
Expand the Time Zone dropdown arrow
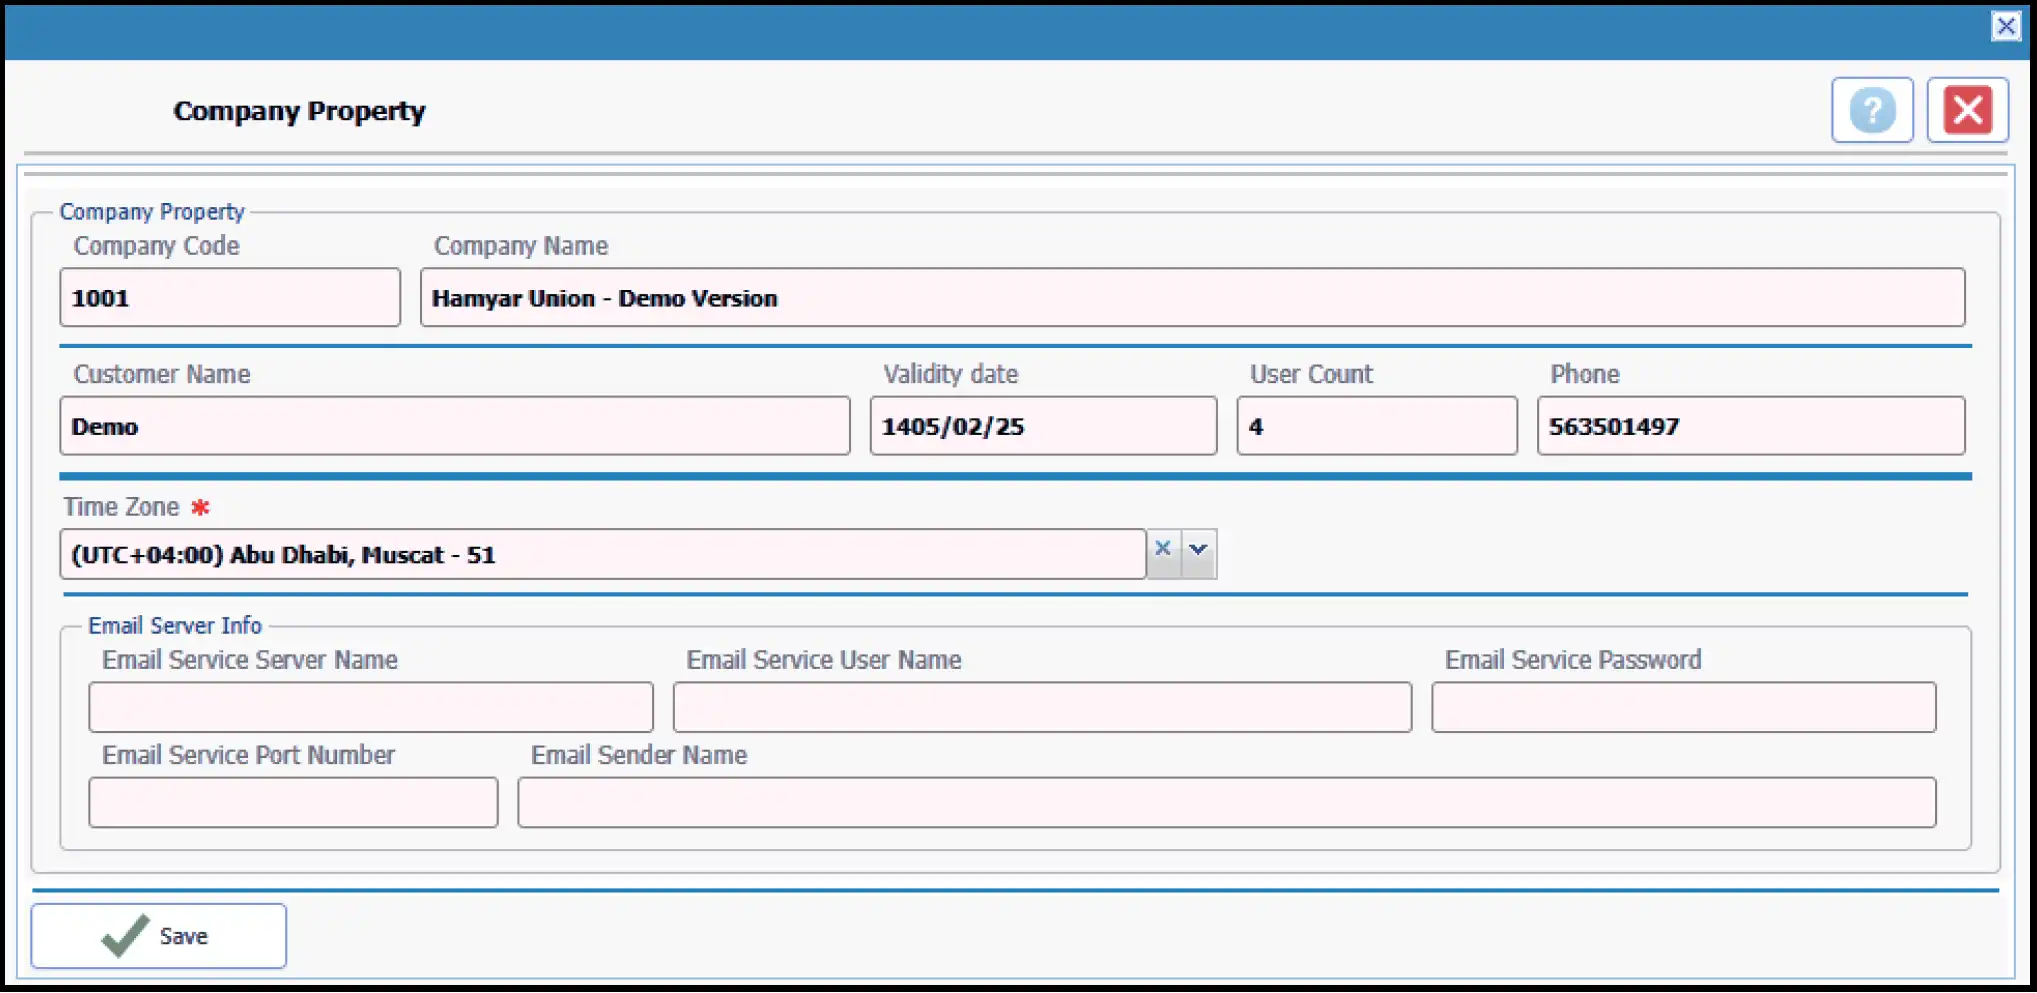coord(1198,550)
